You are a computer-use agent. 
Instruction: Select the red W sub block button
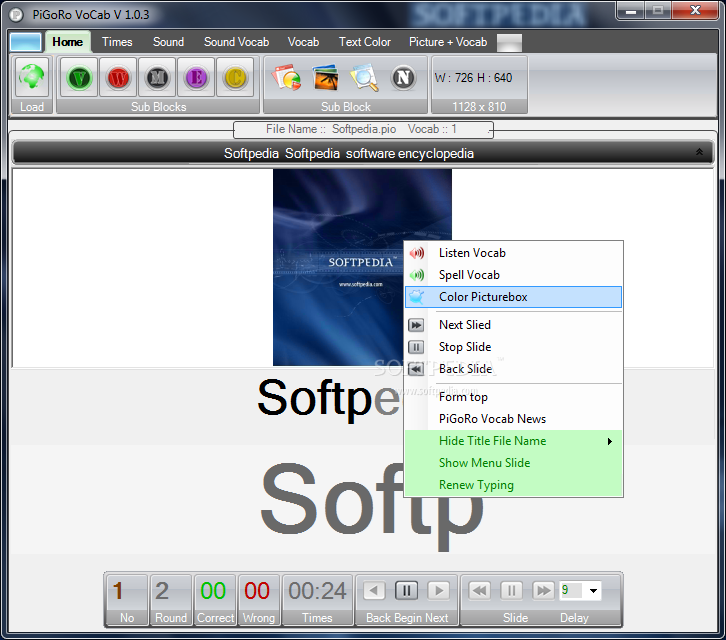(x=118, y=77)
